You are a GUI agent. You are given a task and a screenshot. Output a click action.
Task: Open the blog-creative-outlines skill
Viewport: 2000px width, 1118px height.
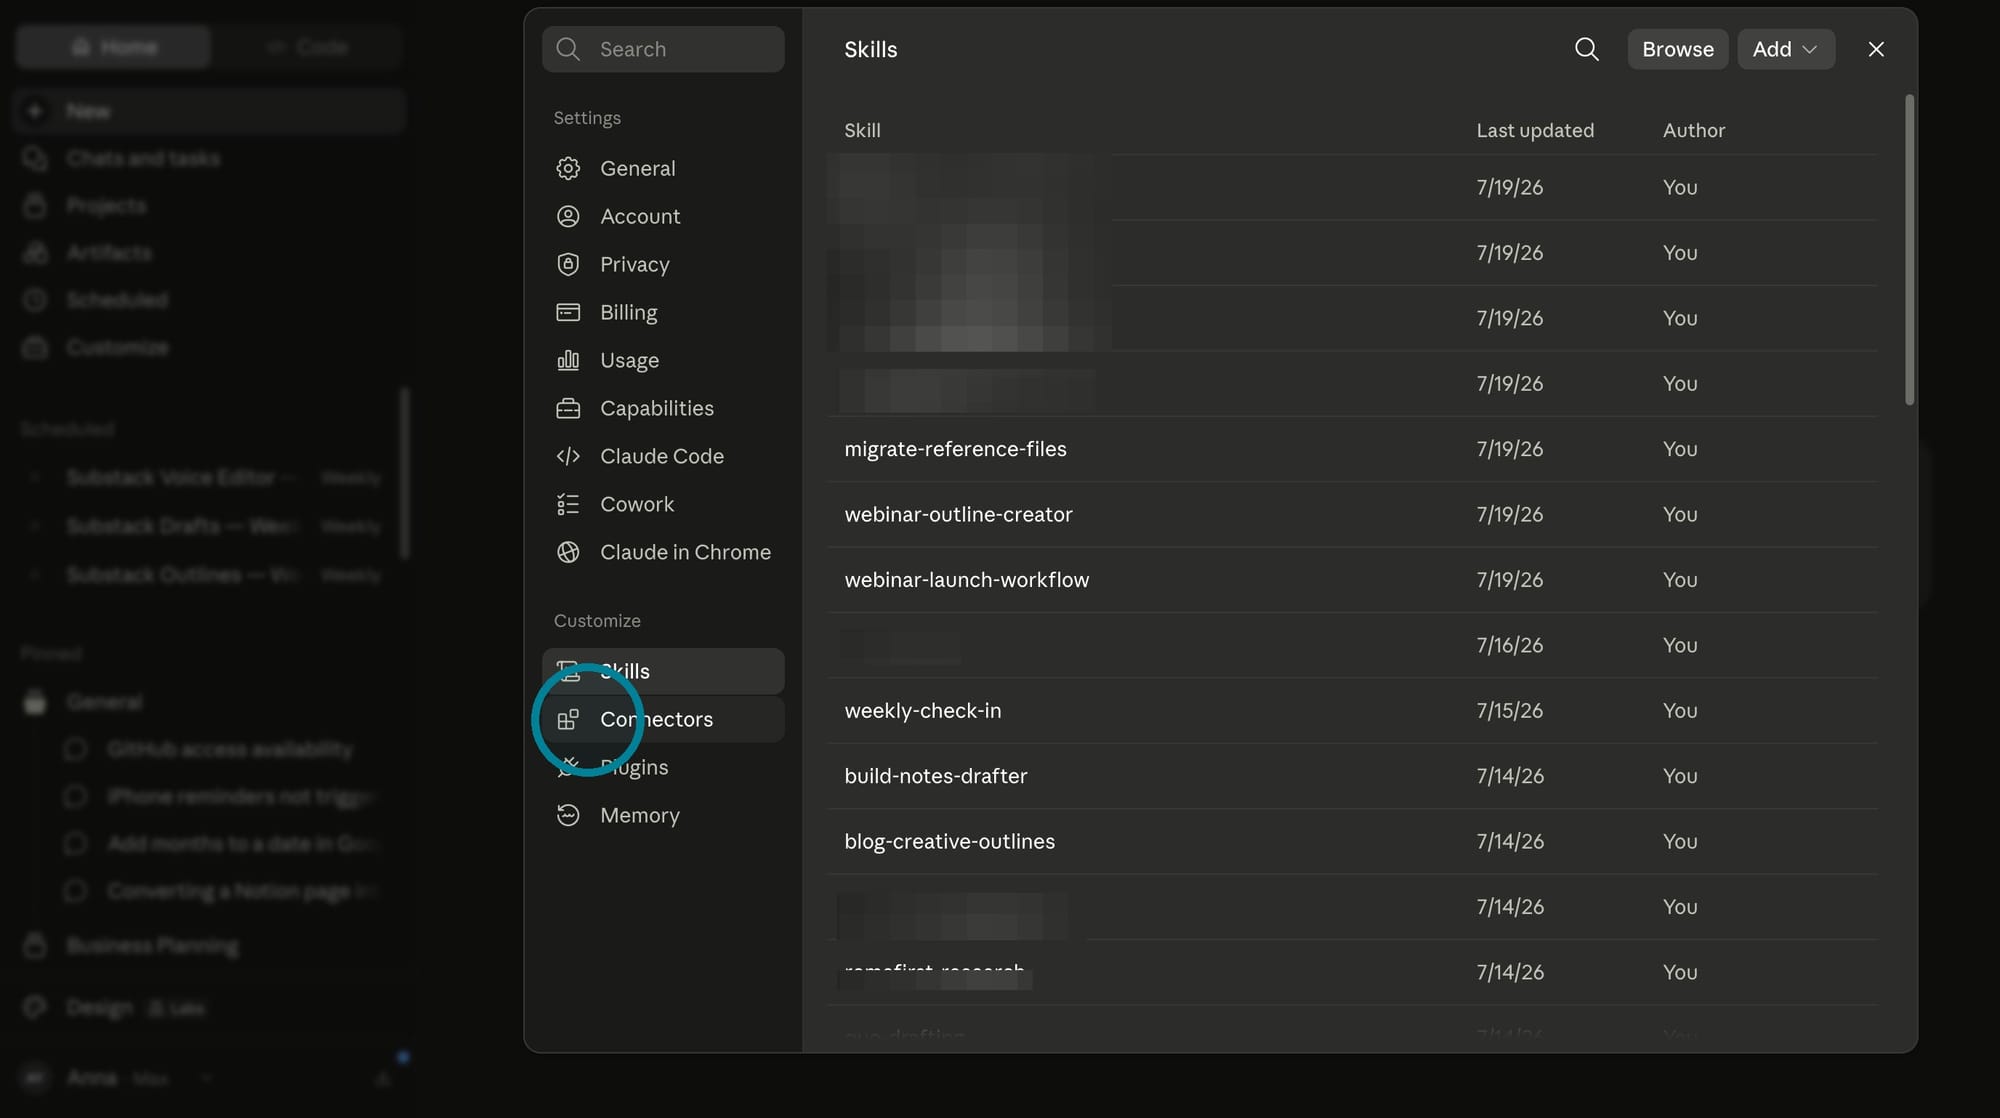point(1352,842)
